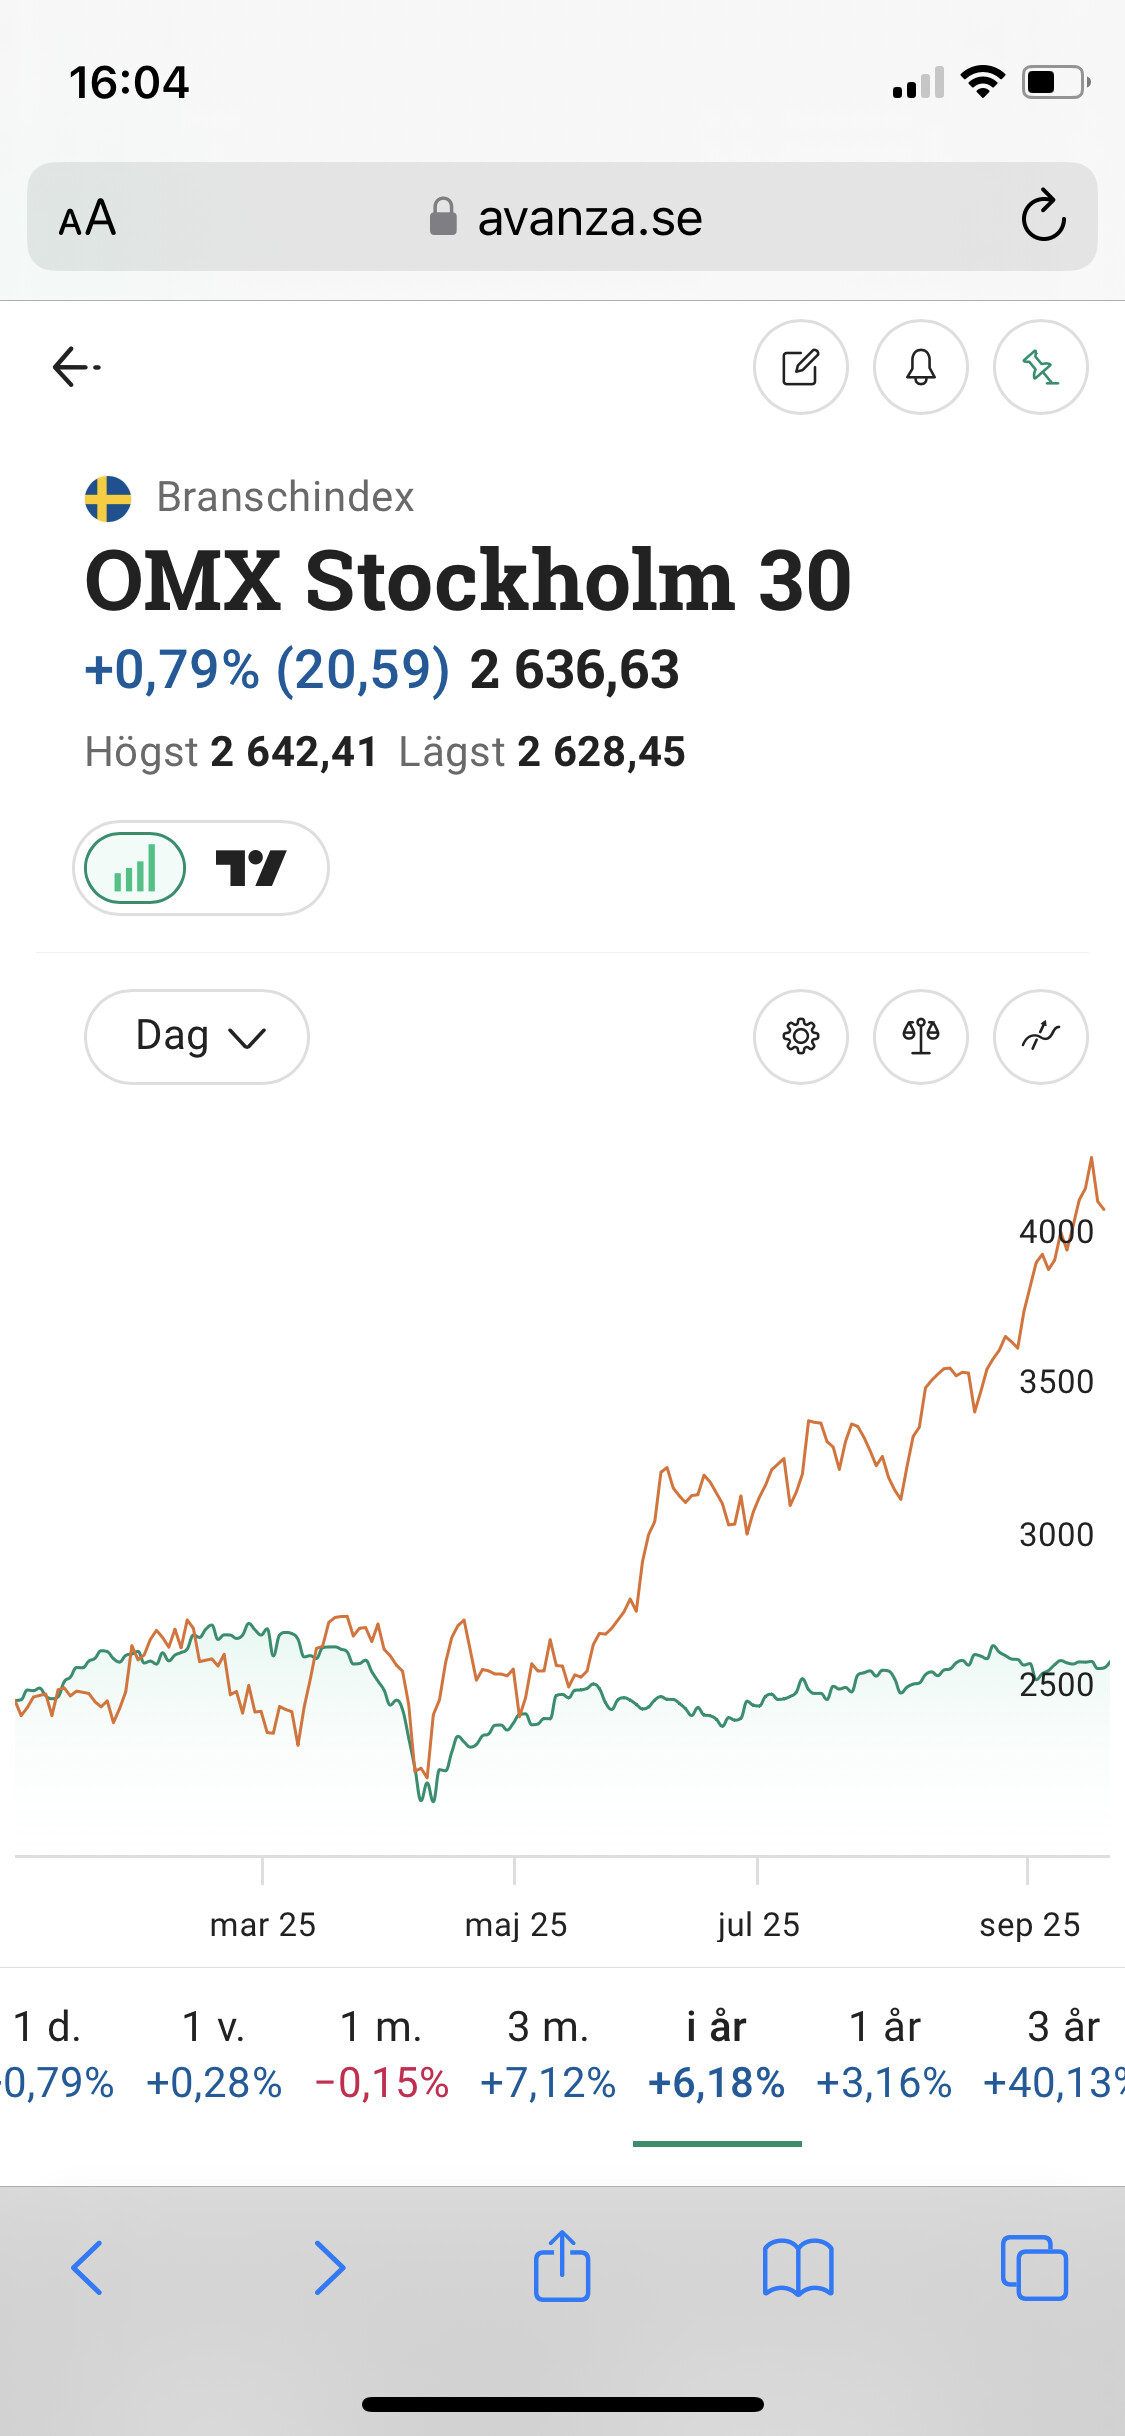Expand the Dag interval dropdown
Screen dimensions: 1125x2436
pyautogui.click(x=197, y=1037)
